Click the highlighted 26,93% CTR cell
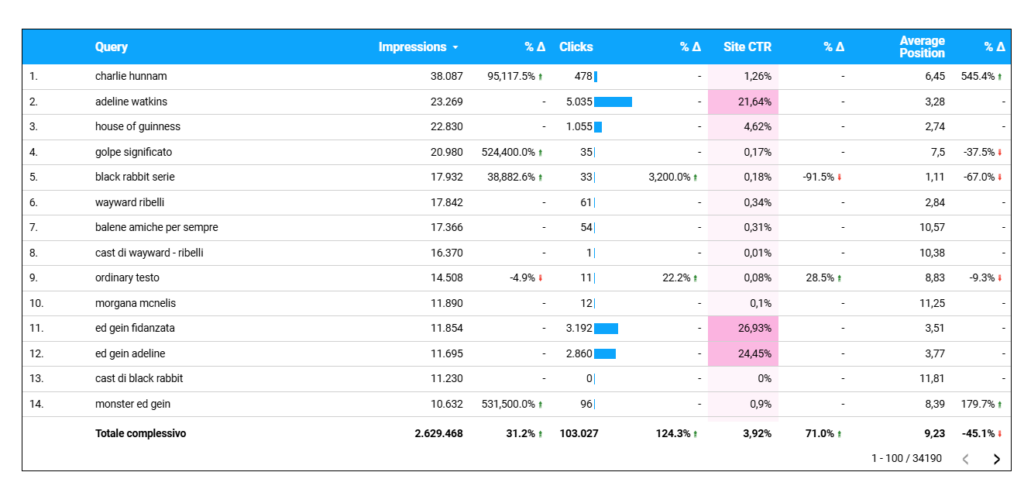Image resolution: width=1024 pixels, height=479 pixels. (x=743, y=328)
